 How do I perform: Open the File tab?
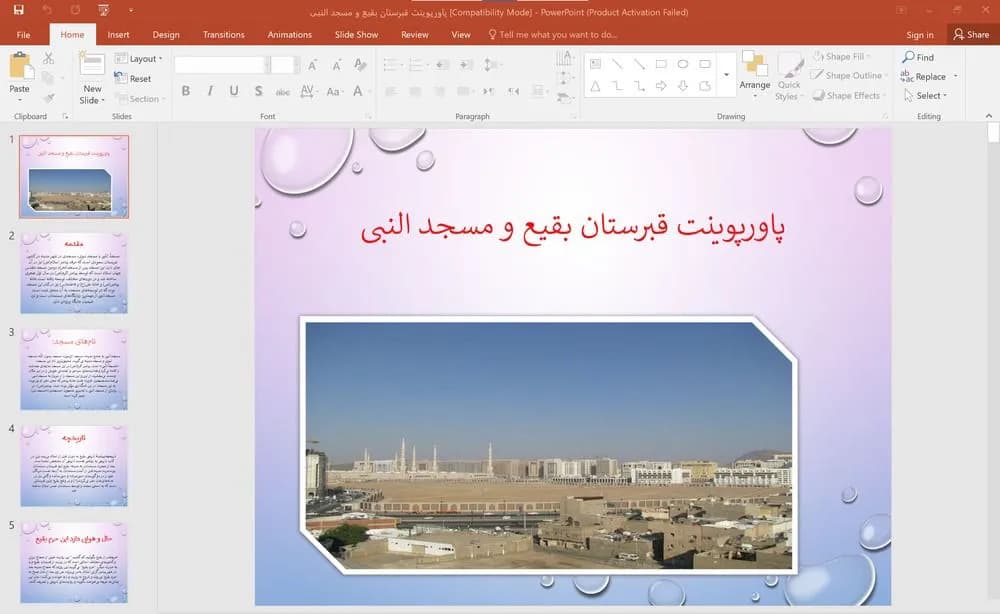tap(24, 35)
